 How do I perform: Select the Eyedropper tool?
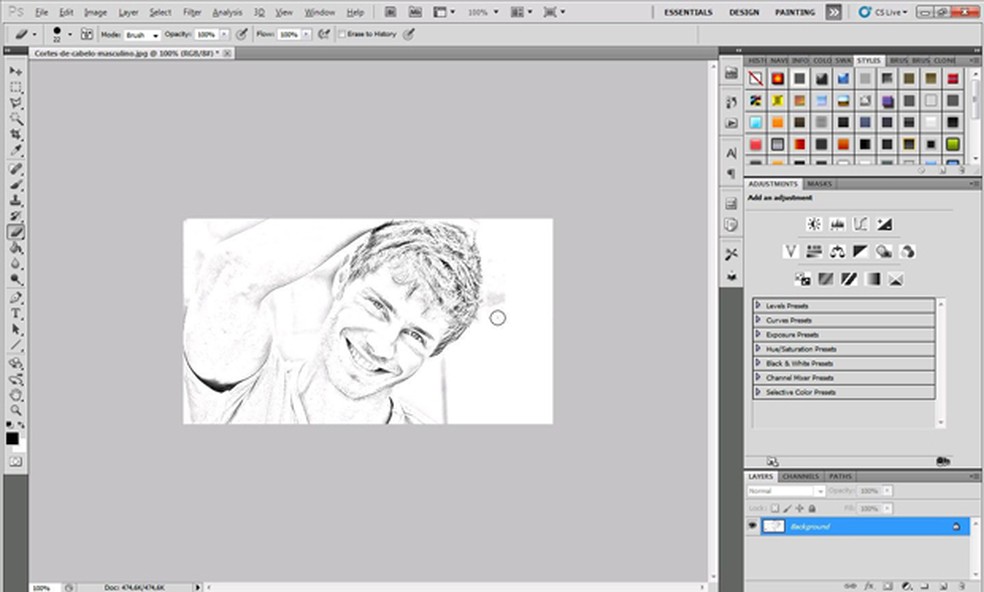tap(16, 150)
